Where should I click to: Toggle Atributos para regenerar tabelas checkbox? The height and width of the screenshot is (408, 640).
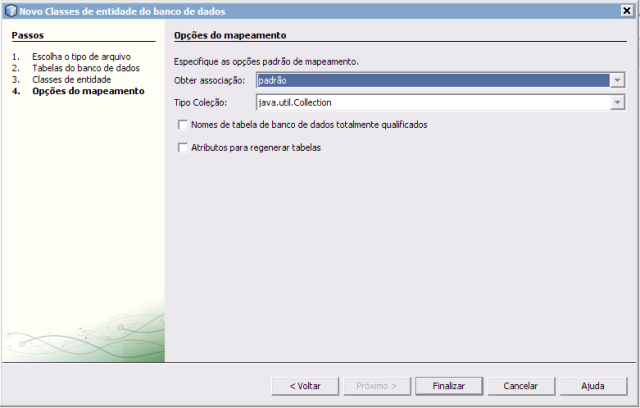tap(182, 148)
